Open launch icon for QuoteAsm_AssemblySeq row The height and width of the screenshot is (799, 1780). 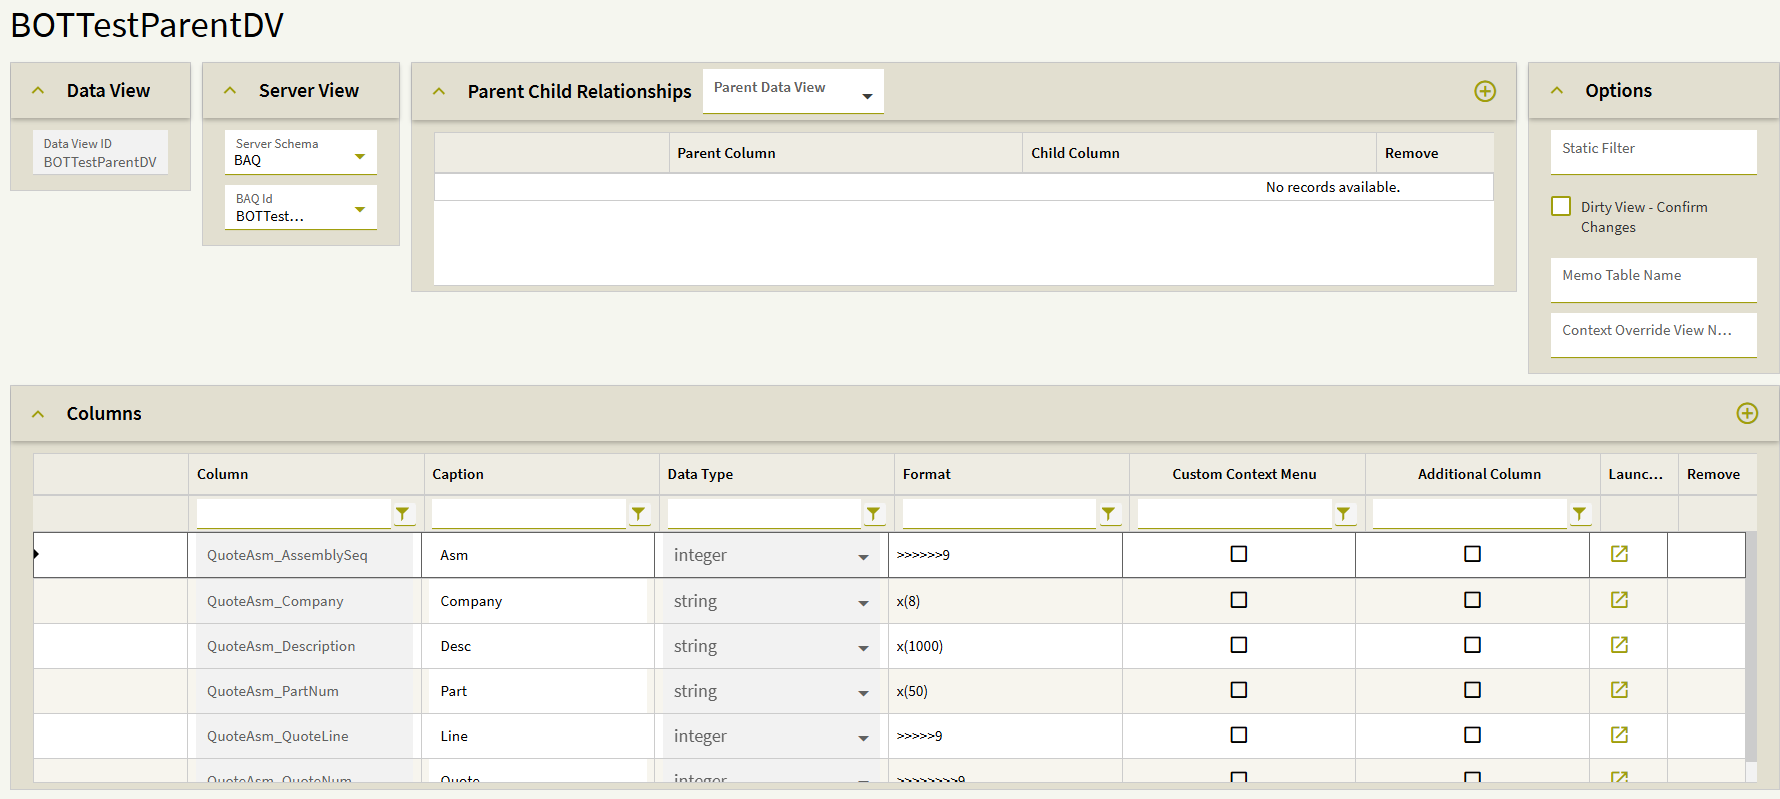[1619, 554]
